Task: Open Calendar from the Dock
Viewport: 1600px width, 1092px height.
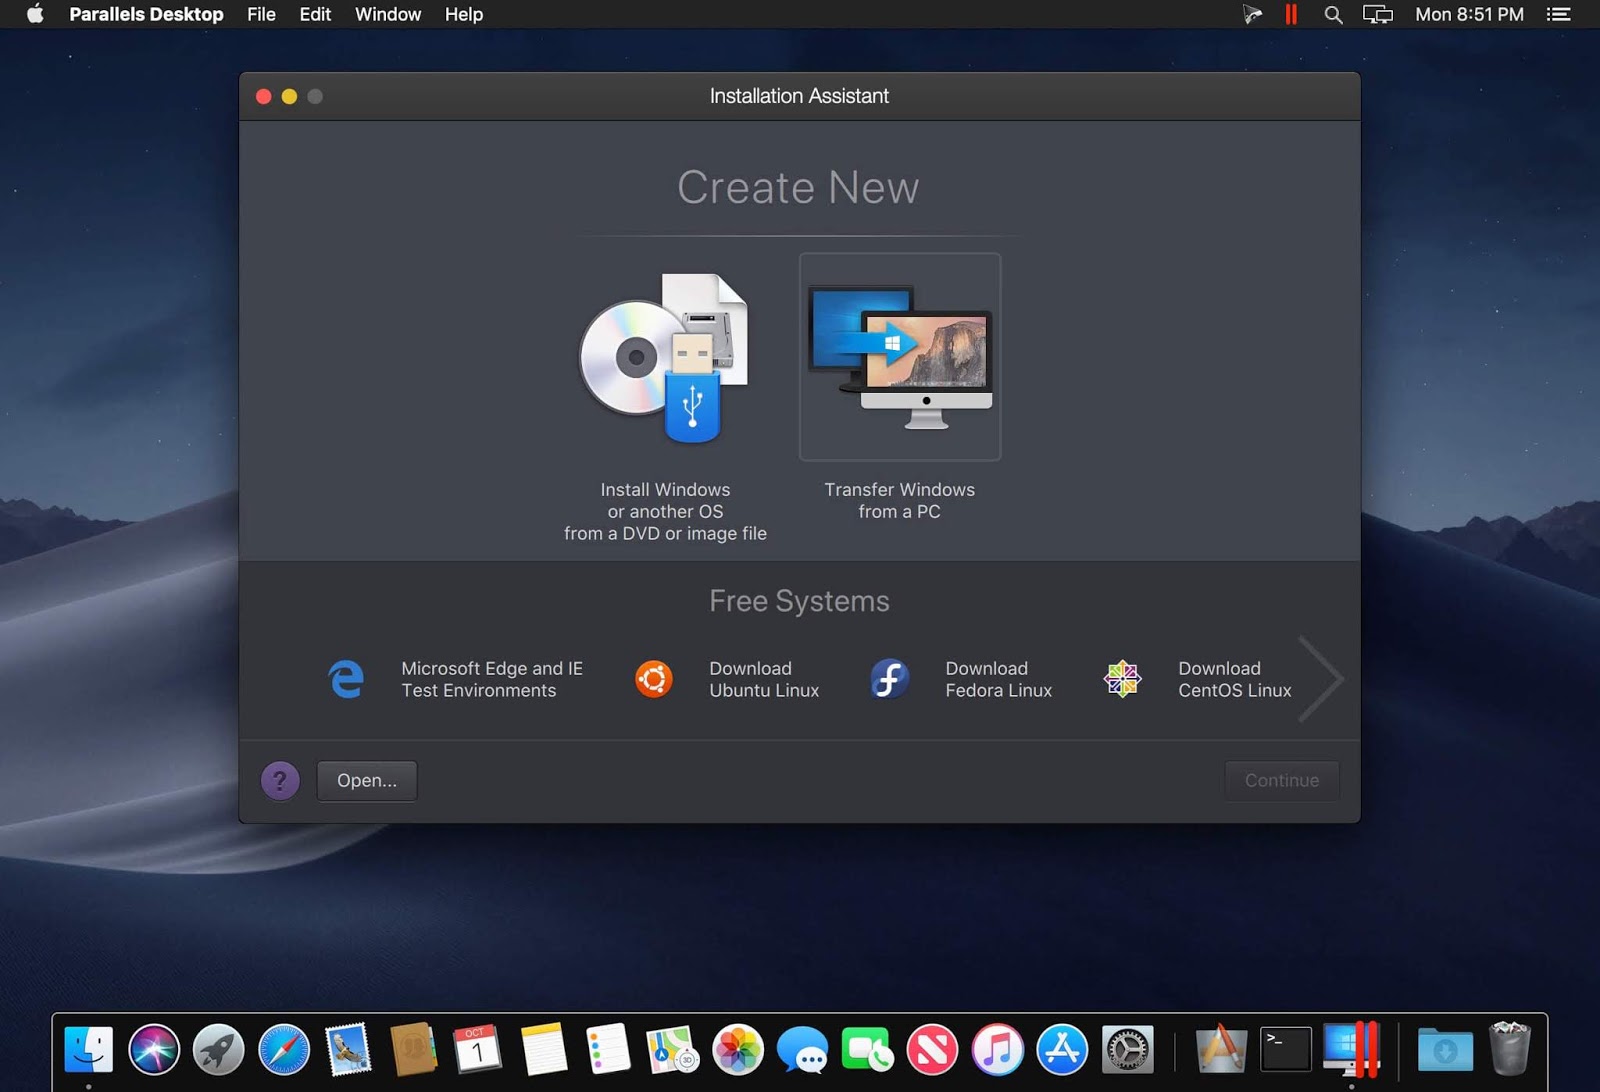Action: coord(478,1049)
